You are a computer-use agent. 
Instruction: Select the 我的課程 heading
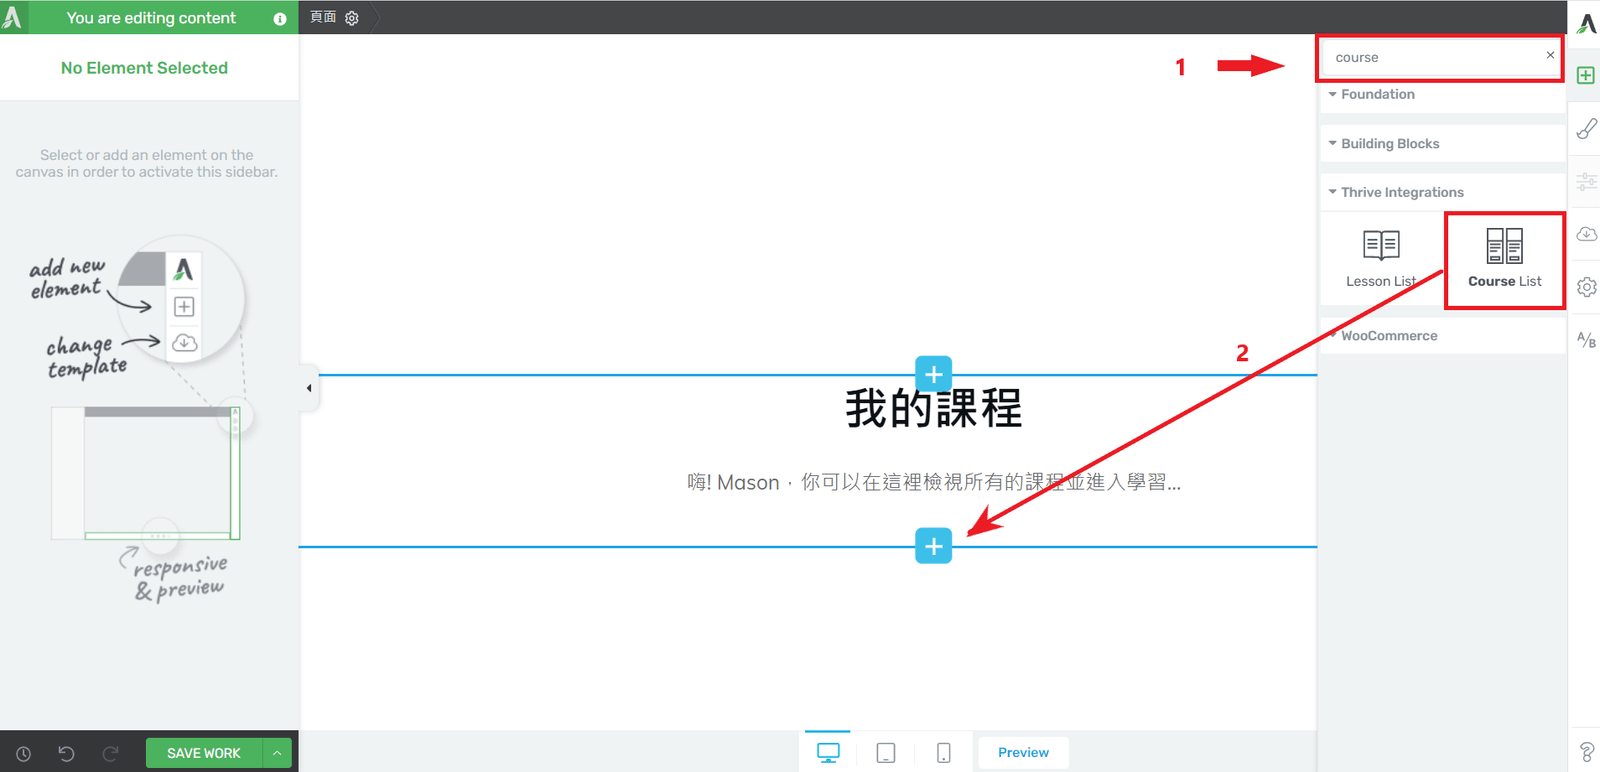[933, 409]
